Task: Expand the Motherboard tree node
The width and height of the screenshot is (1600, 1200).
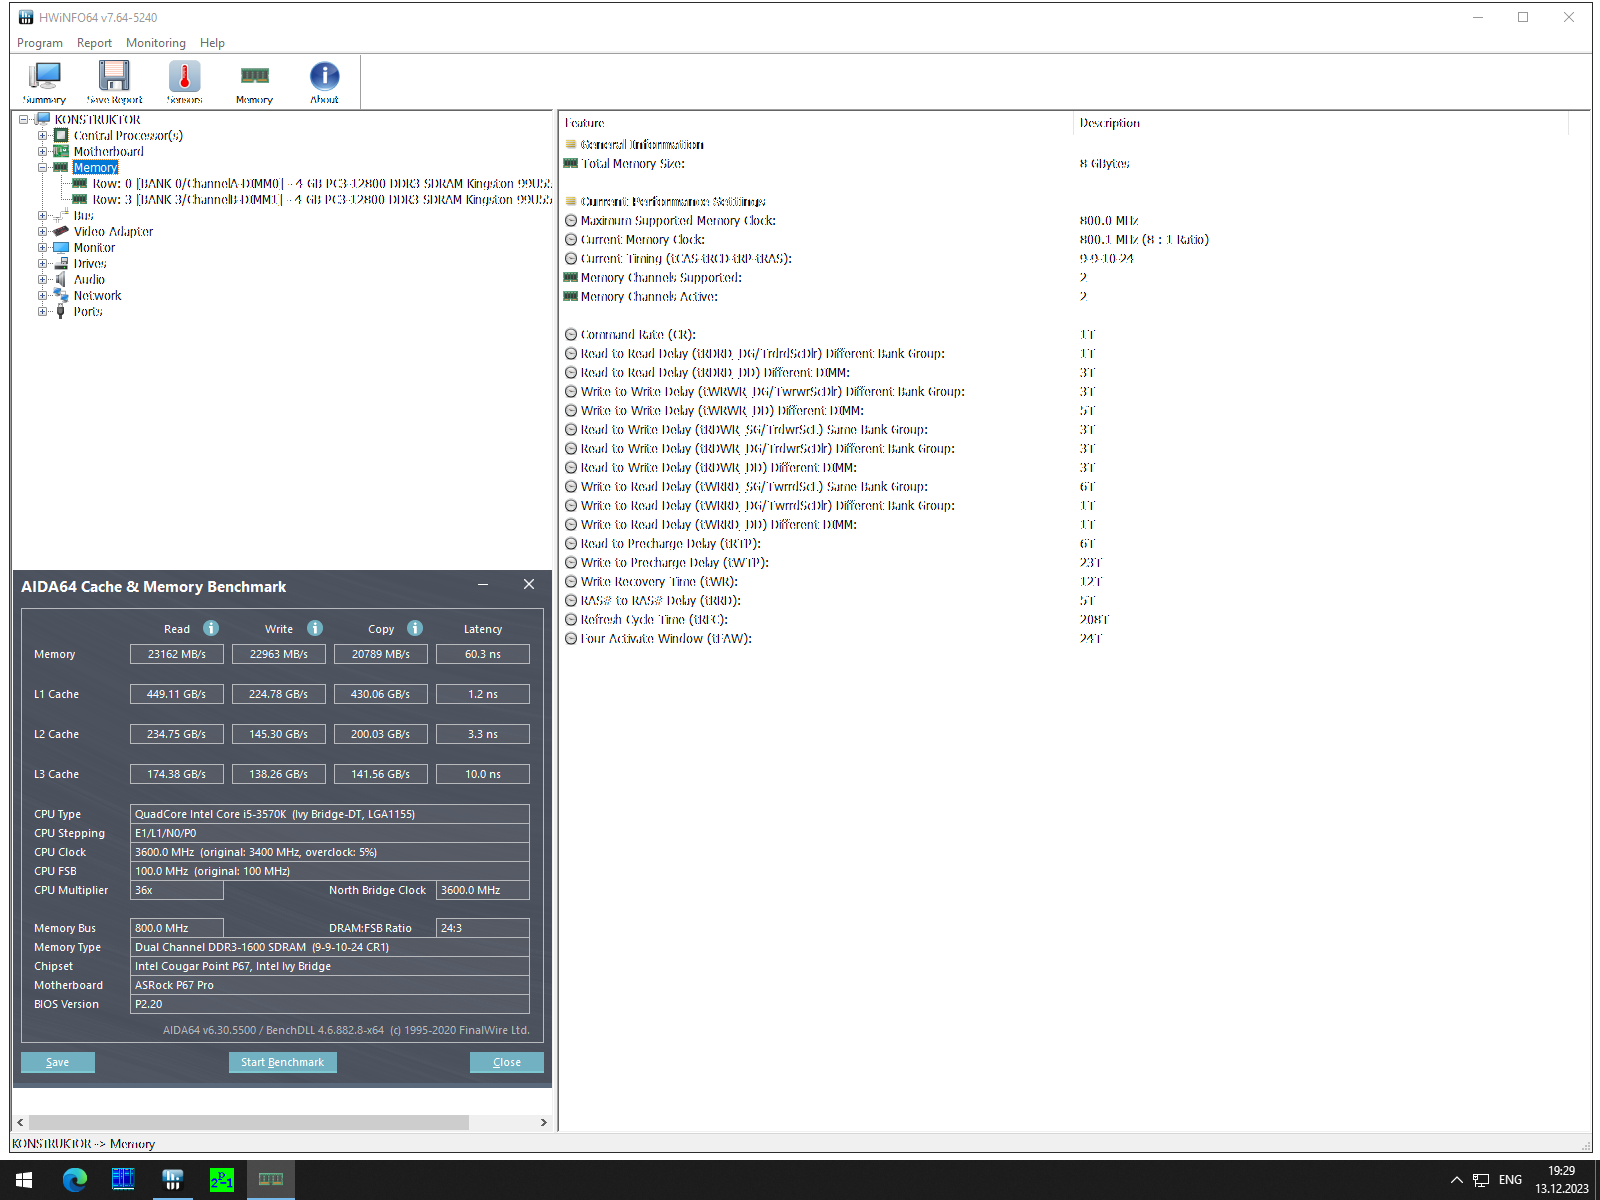Action: [x=43, y=151]
